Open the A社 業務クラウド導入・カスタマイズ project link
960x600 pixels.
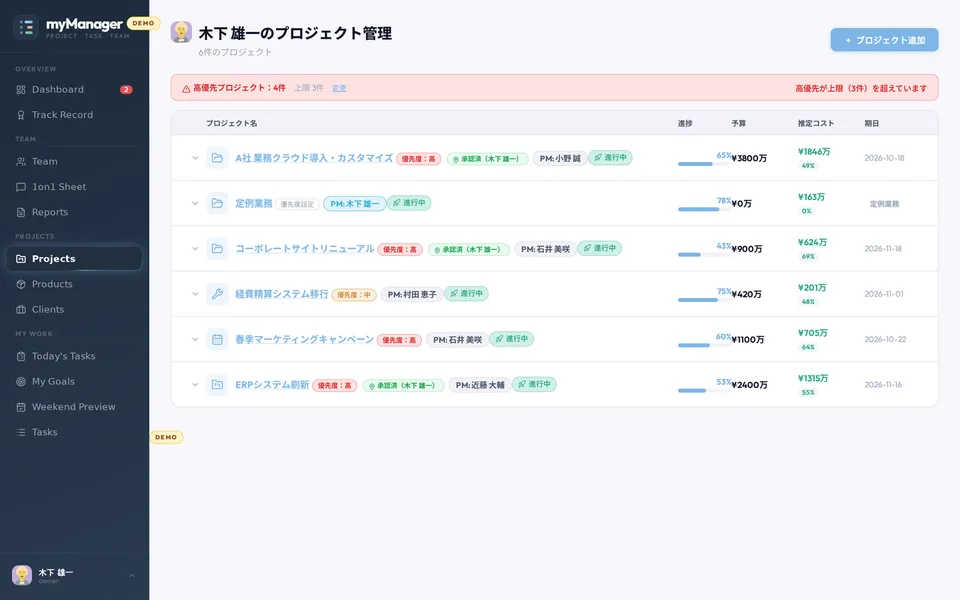click(x=314, y=158)
